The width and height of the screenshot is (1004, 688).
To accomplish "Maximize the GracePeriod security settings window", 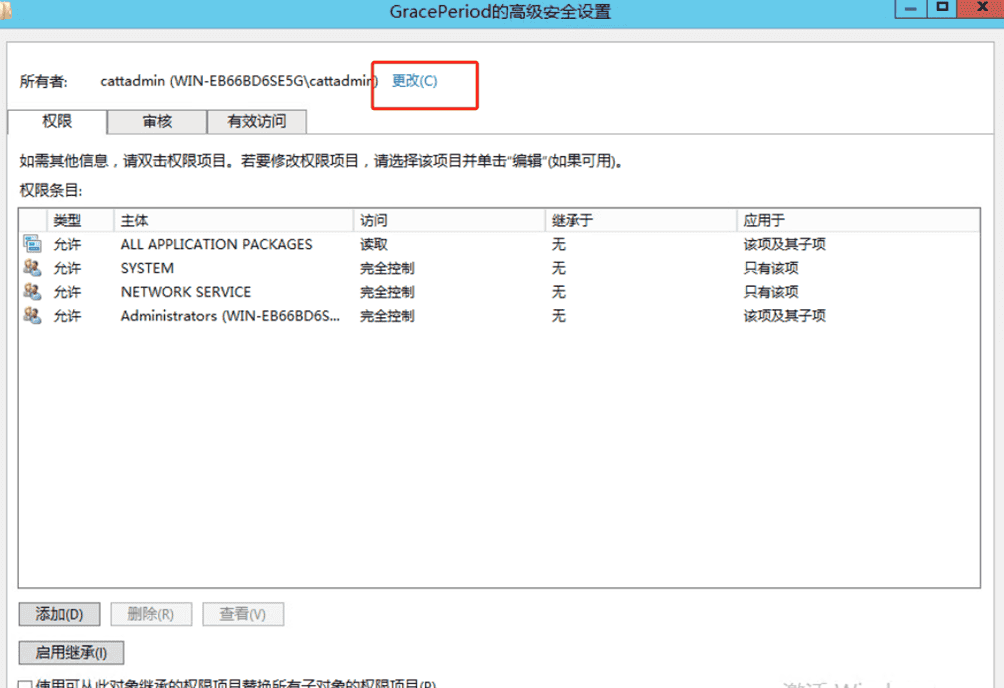I will pos(941,9).
